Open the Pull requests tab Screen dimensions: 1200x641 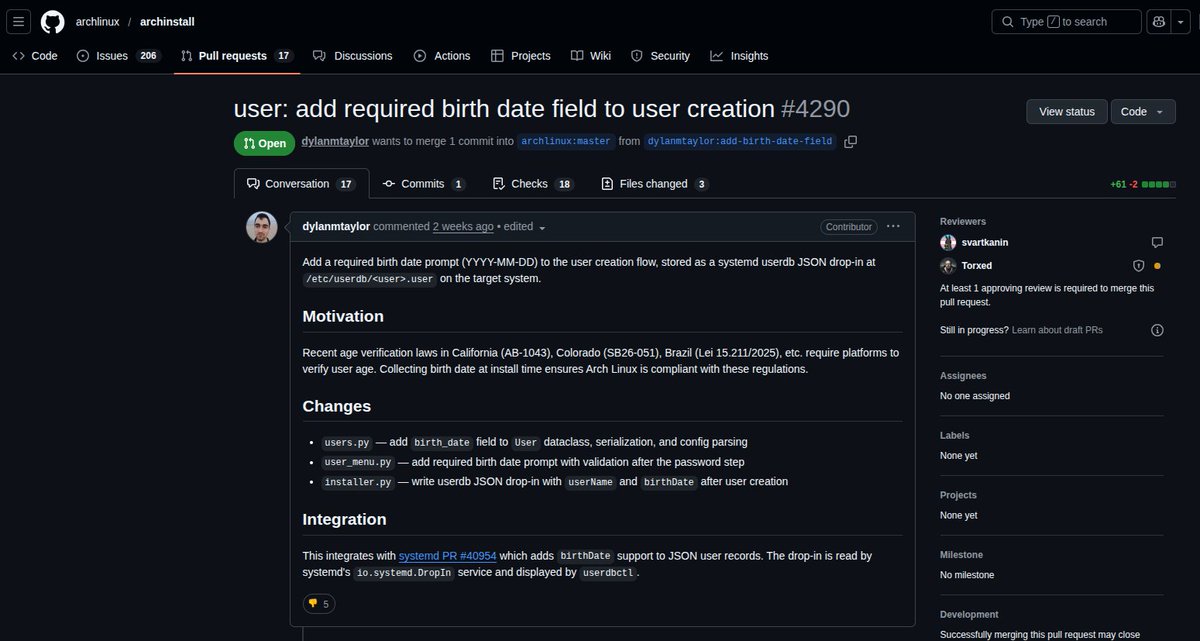click(237, 56)
